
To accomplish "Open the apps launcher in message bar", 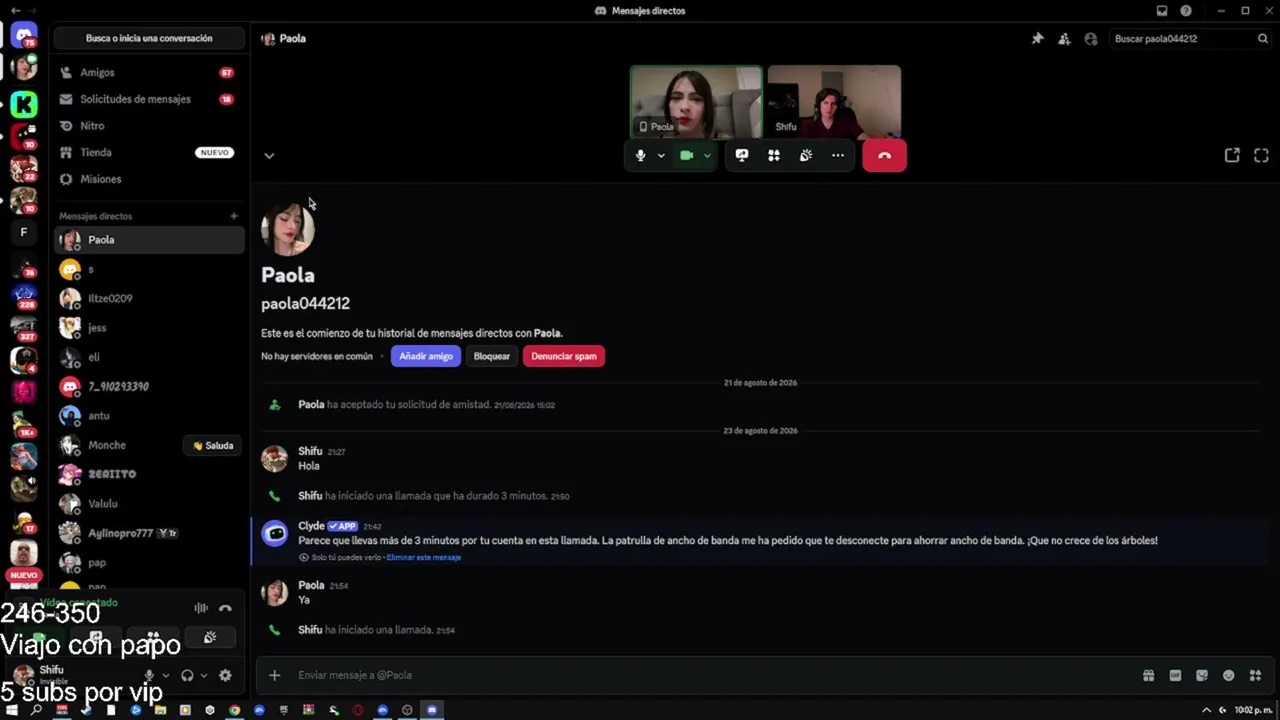I will 1256,675.
